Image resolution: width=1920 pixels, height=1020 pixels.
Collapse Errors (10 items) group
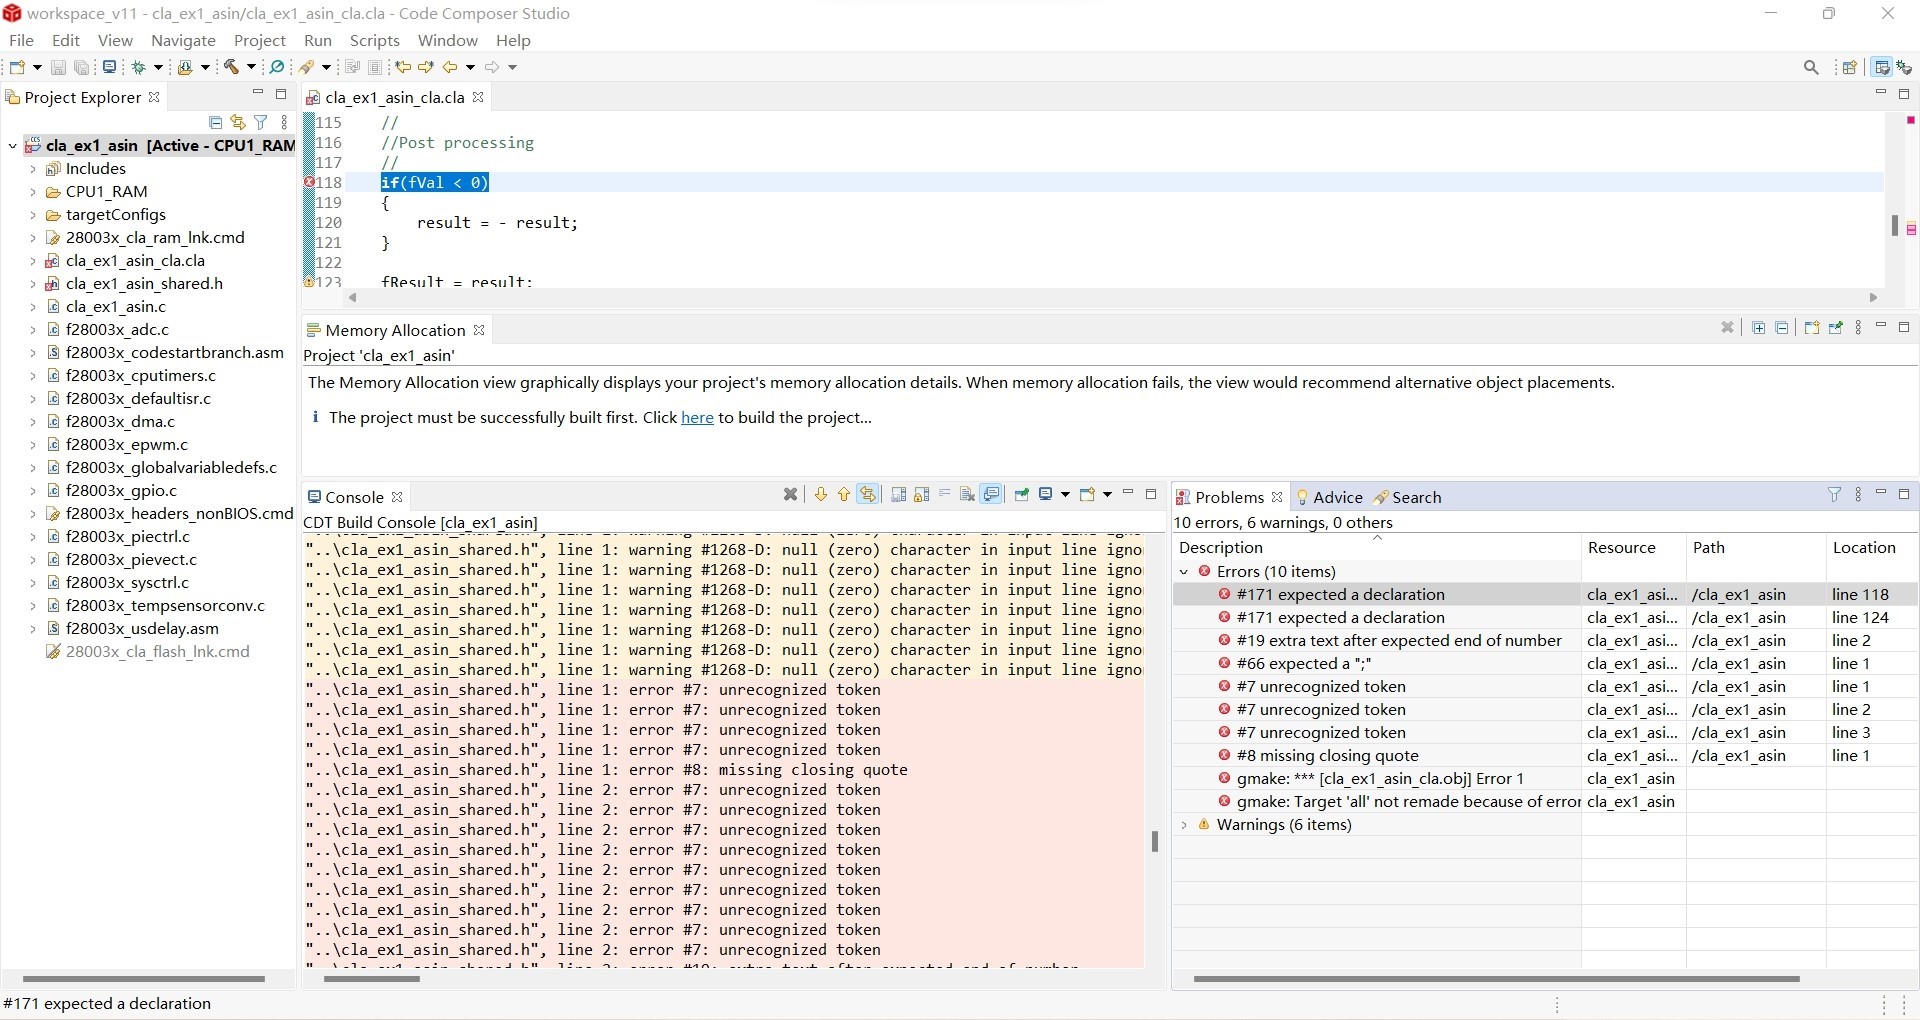click(1185, 572)
